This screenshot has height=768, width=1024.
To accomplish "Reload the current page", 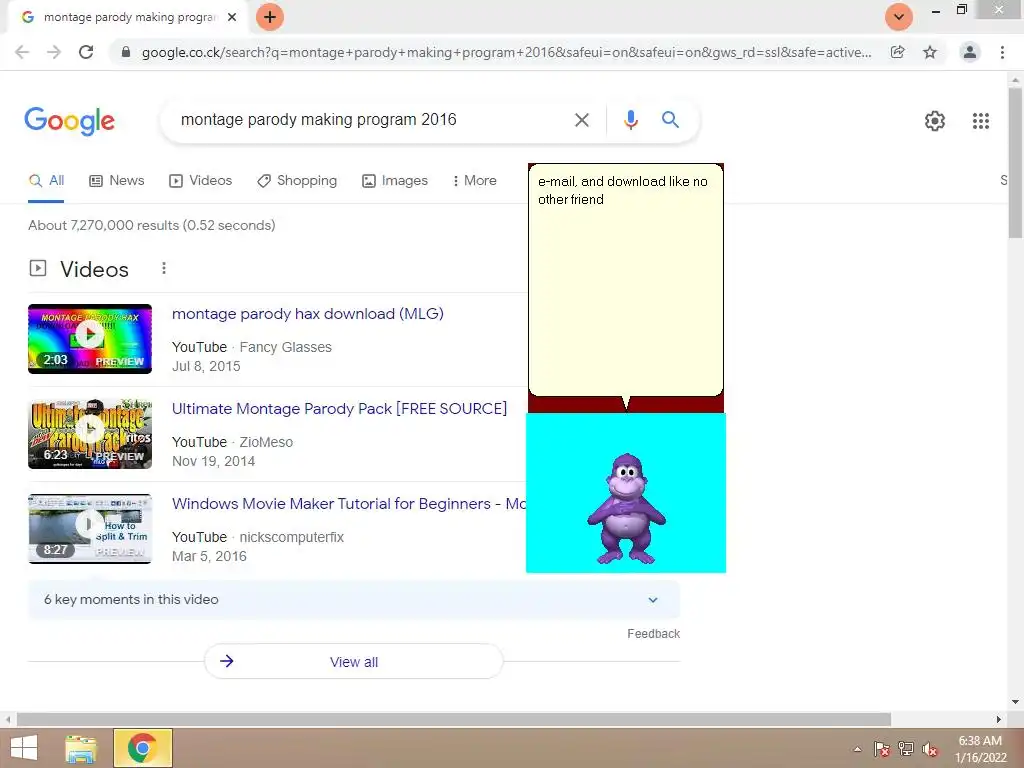I will point(86,52).
